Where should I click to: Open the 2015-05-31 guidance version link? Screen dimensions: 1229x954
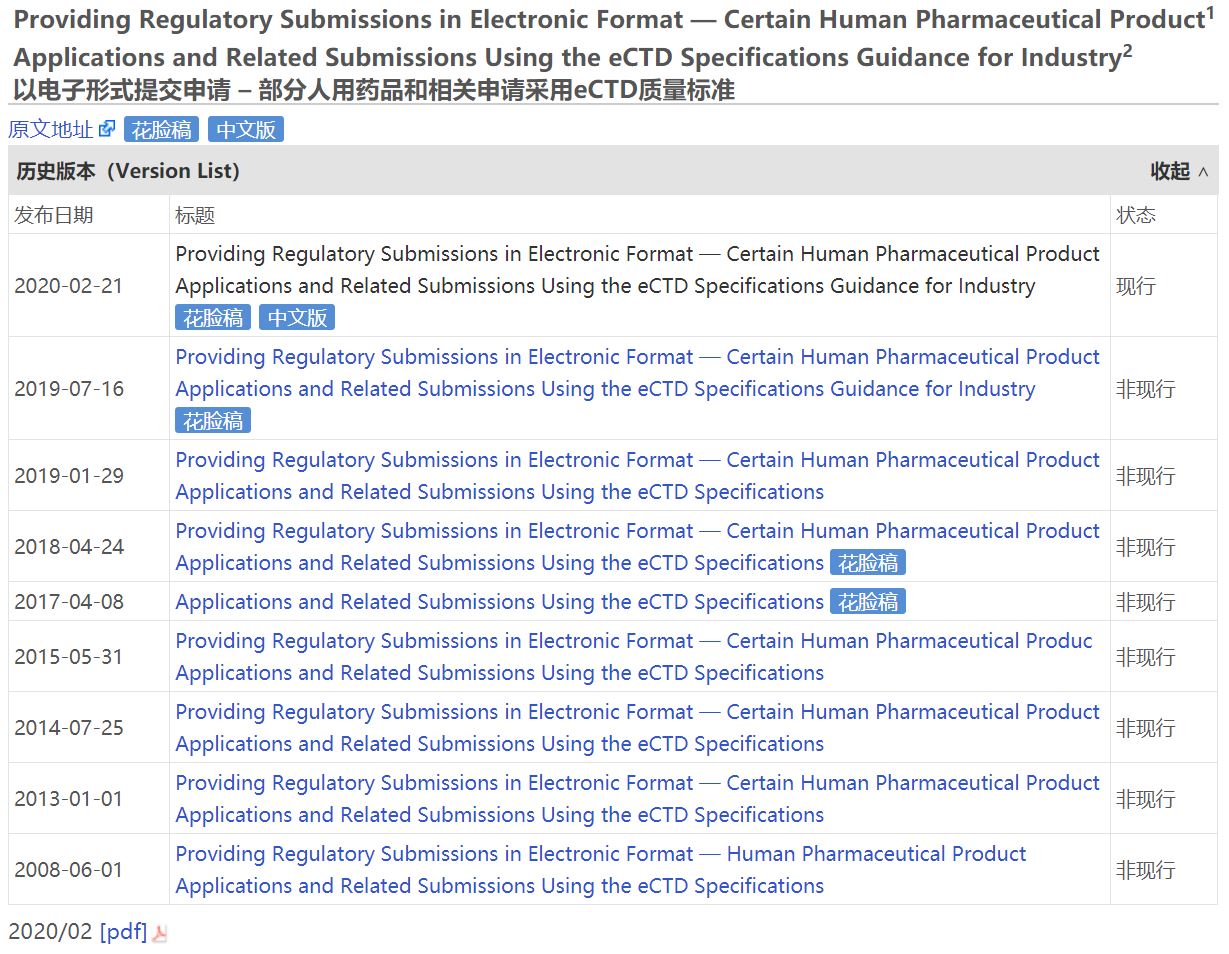point(634,657)
